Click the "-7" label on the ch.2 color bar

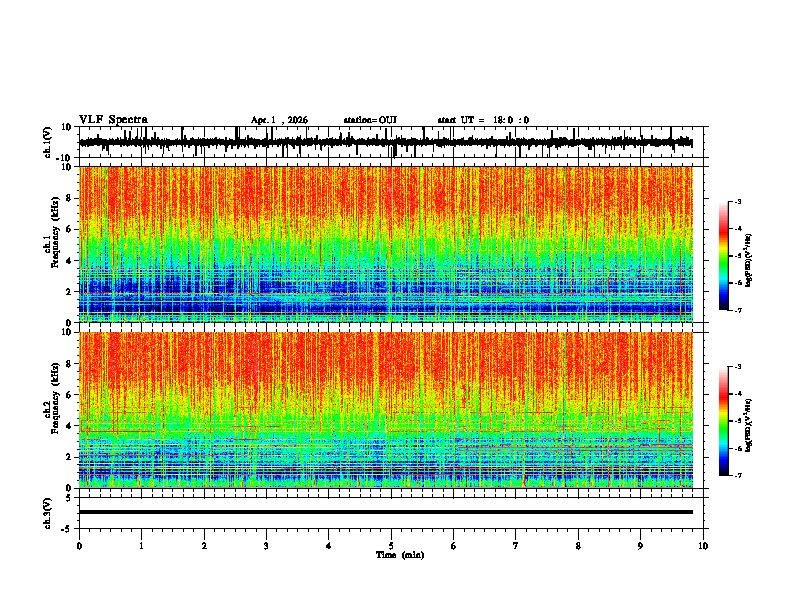(x=738, y=475)
